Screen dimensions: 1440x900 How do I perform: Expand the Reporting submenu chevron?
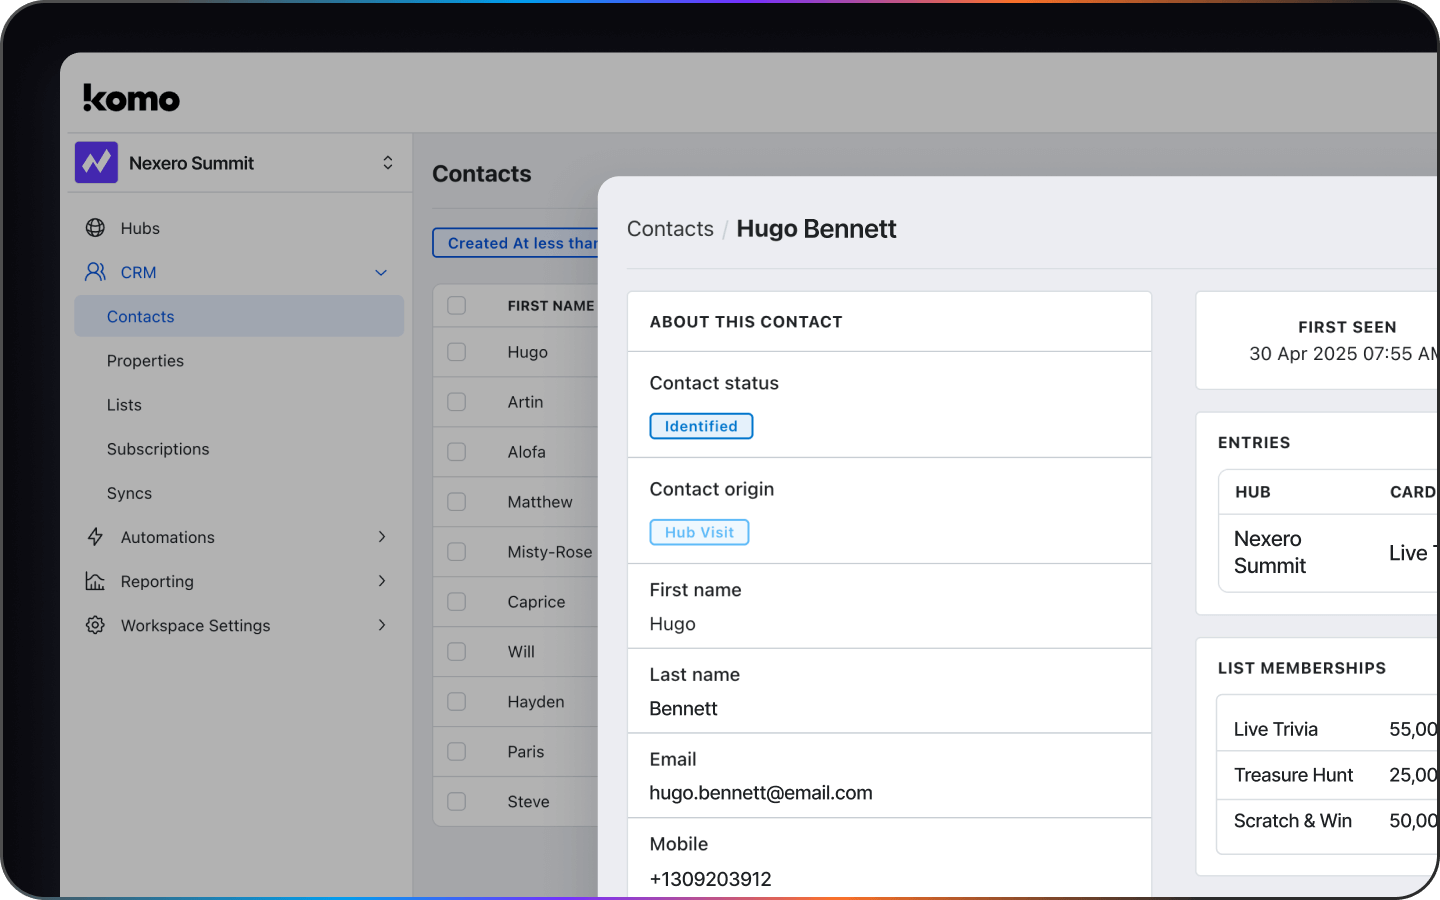(x=381, y=581)
